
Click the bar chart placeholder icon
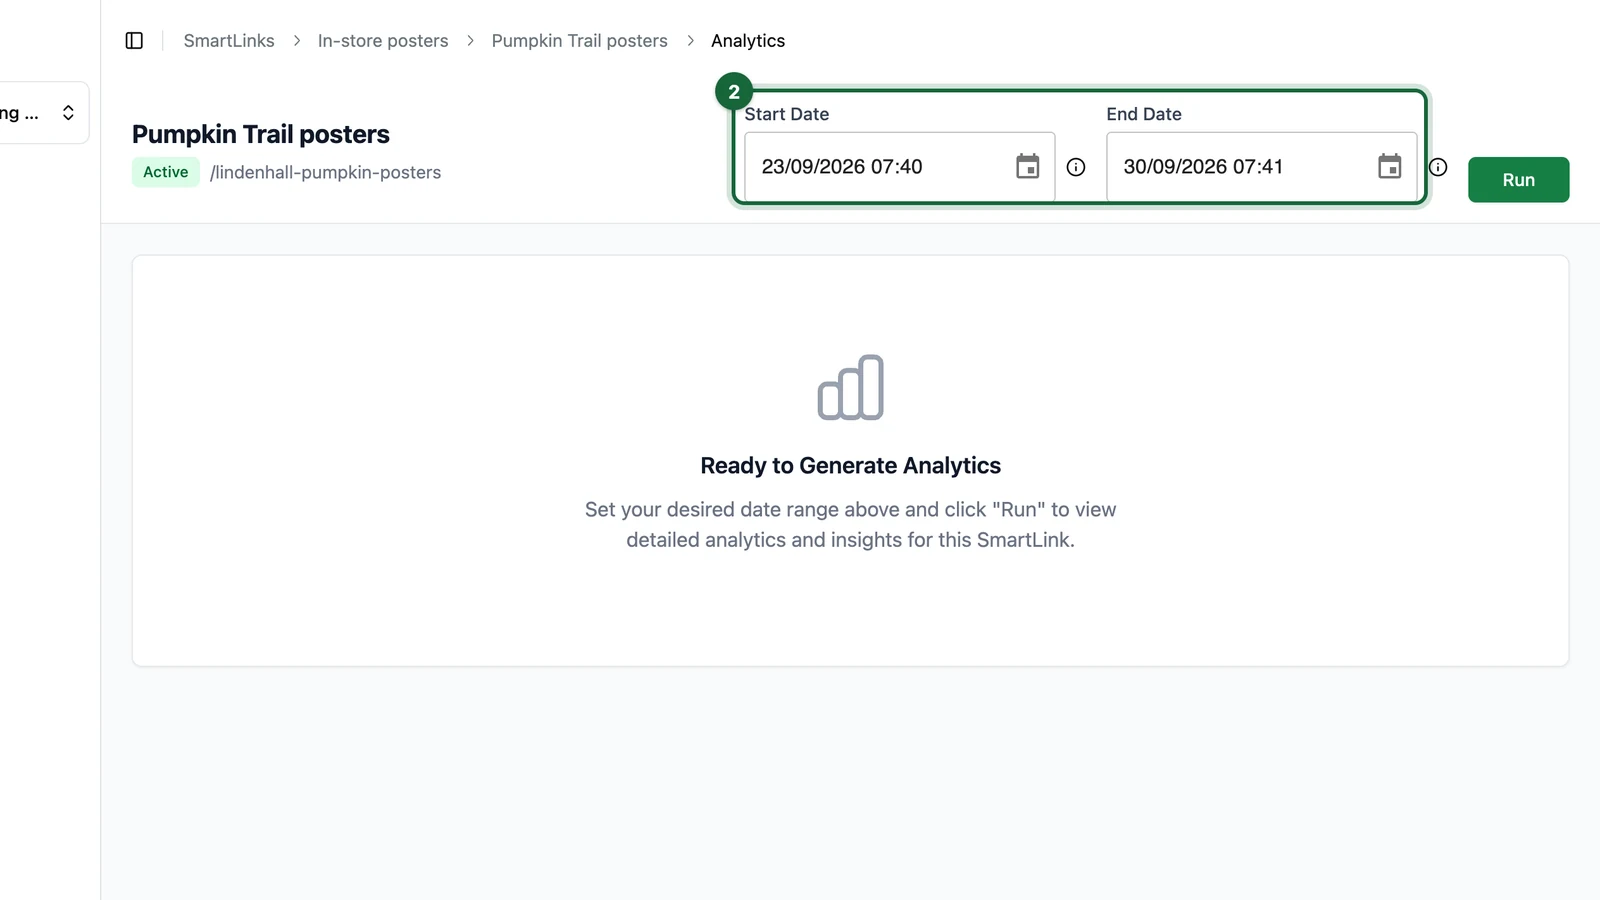point(850,387)
